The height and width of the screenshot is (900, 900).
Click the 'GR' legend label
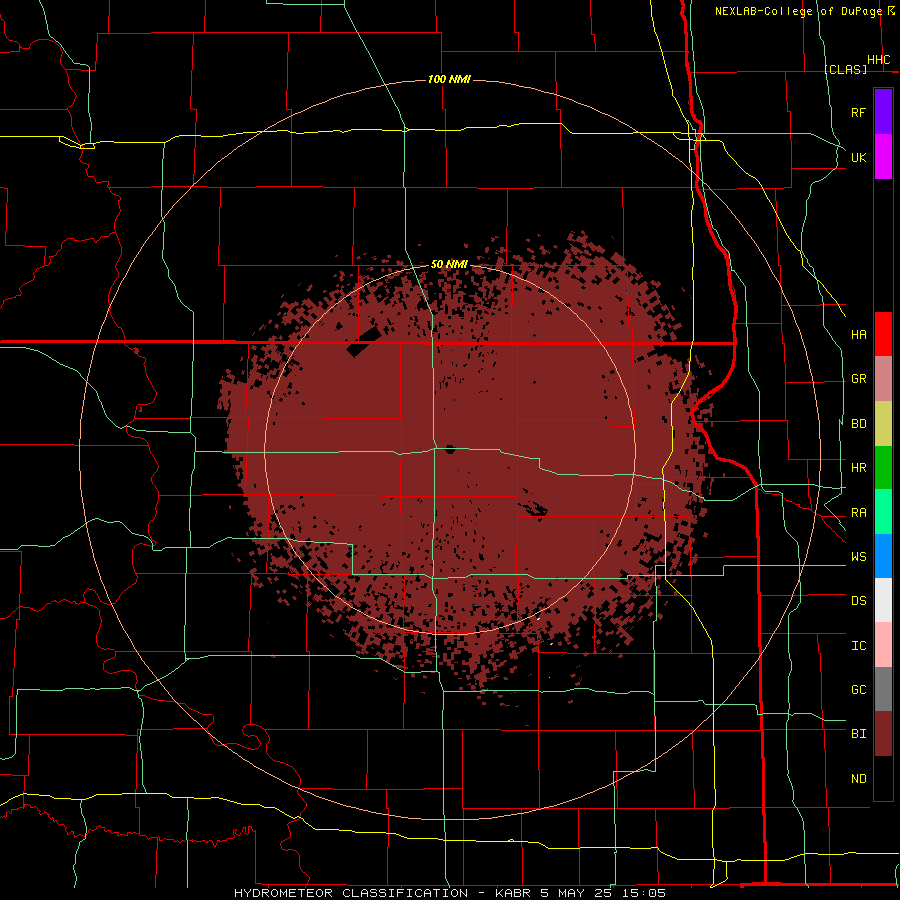point(858,379)
